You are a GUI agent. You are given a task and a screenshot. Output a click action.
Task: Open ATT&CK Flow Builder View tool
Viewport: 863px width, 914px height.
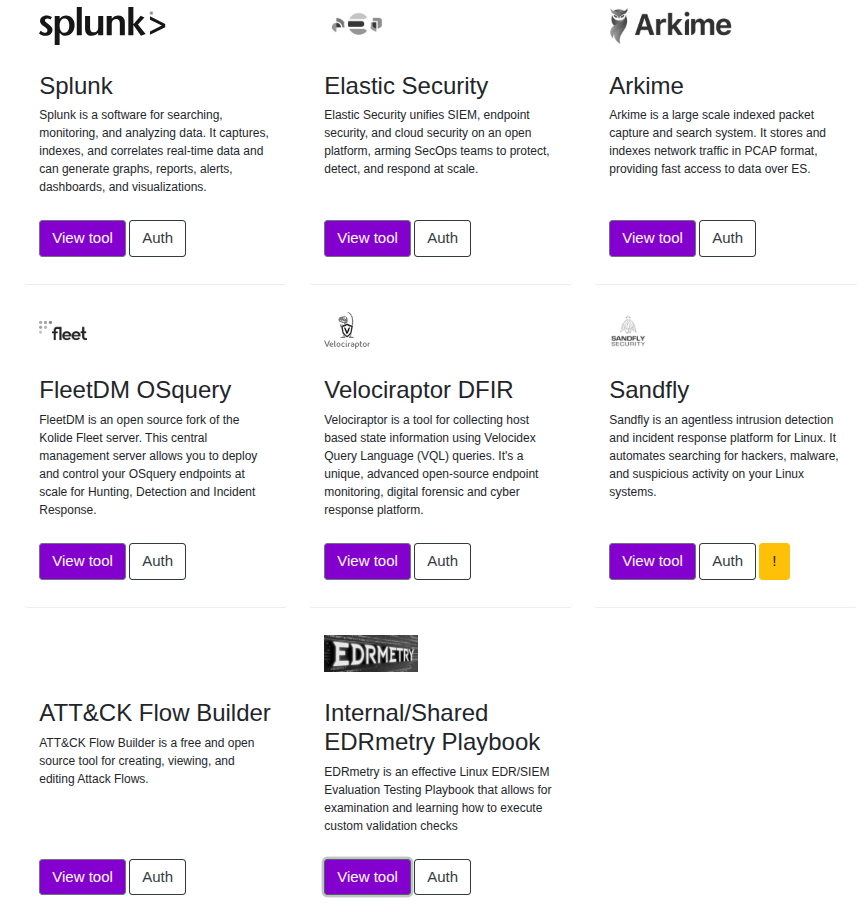click(x=82, y=877)
